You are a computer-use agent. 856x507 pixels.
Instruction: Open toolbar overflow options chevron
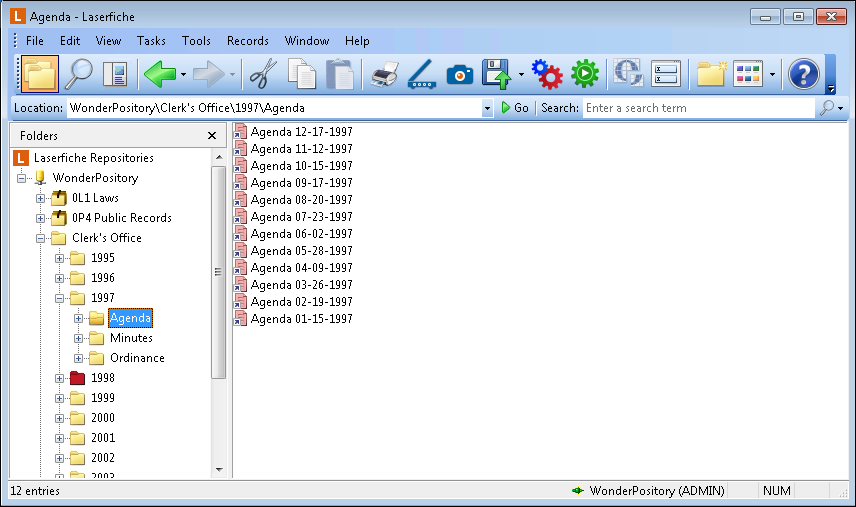[x=831, y=88]
